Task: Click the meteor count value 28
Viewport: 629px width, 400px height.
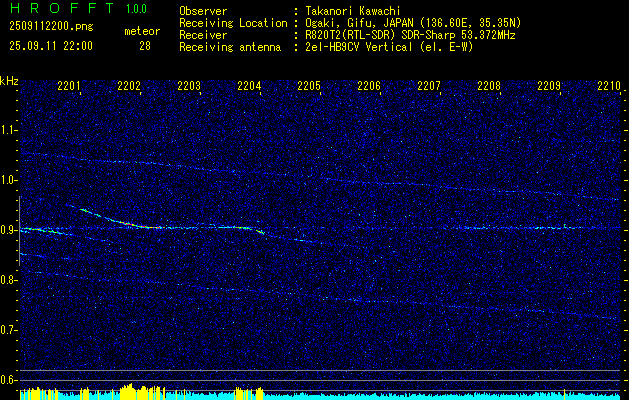Action: point(145,46)
